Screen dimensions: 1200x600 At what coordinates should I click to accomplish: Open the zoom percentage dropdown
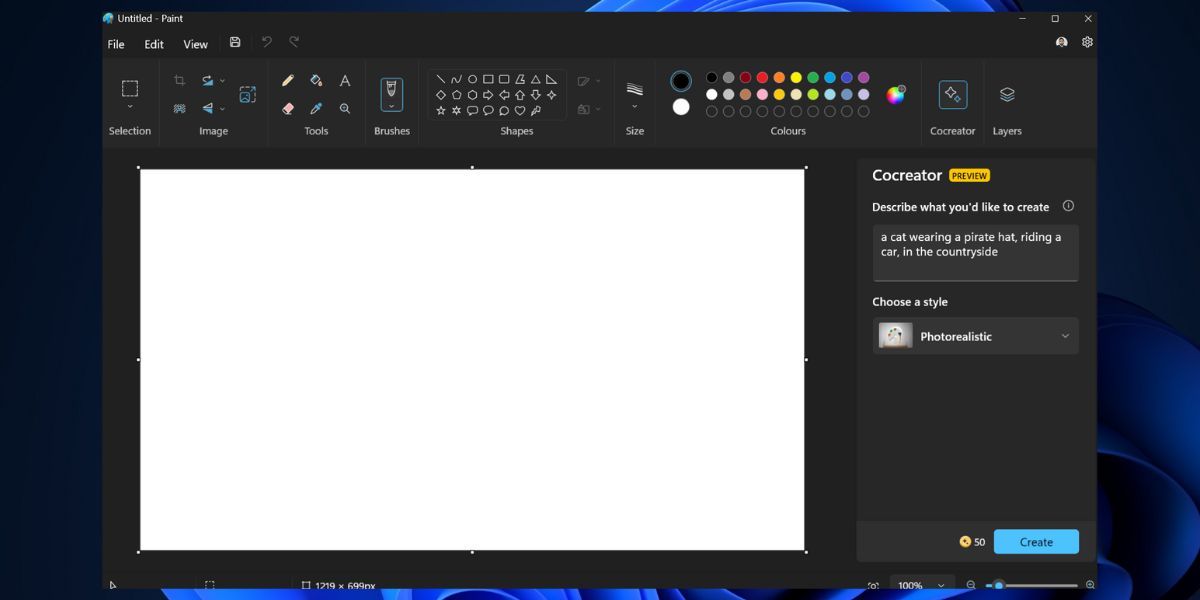[921, 585]
